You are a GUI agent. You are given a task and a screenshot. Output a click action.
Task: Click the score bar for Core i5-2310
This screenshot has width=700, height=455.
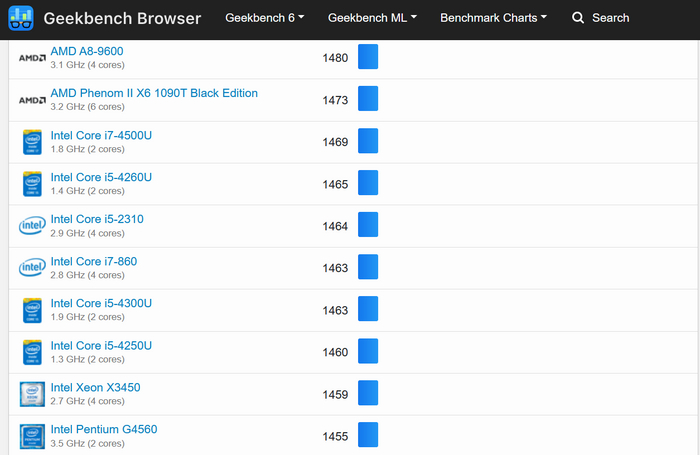368,225
